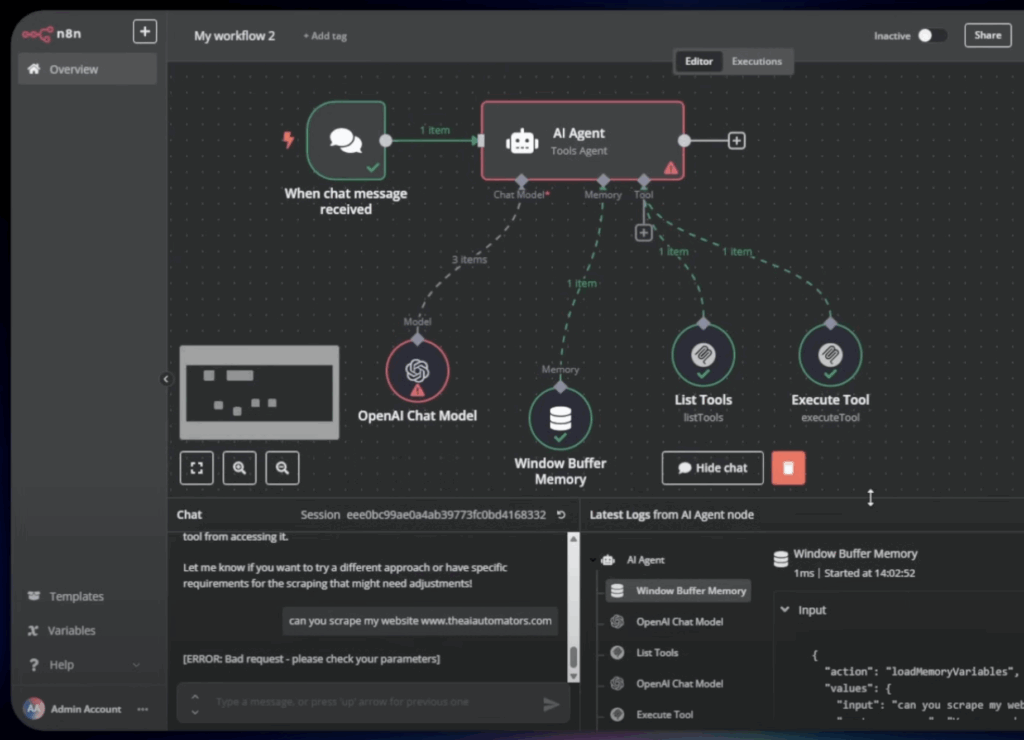
Task: Click Started at 14:02:52 text
Action: pos(869,573)
